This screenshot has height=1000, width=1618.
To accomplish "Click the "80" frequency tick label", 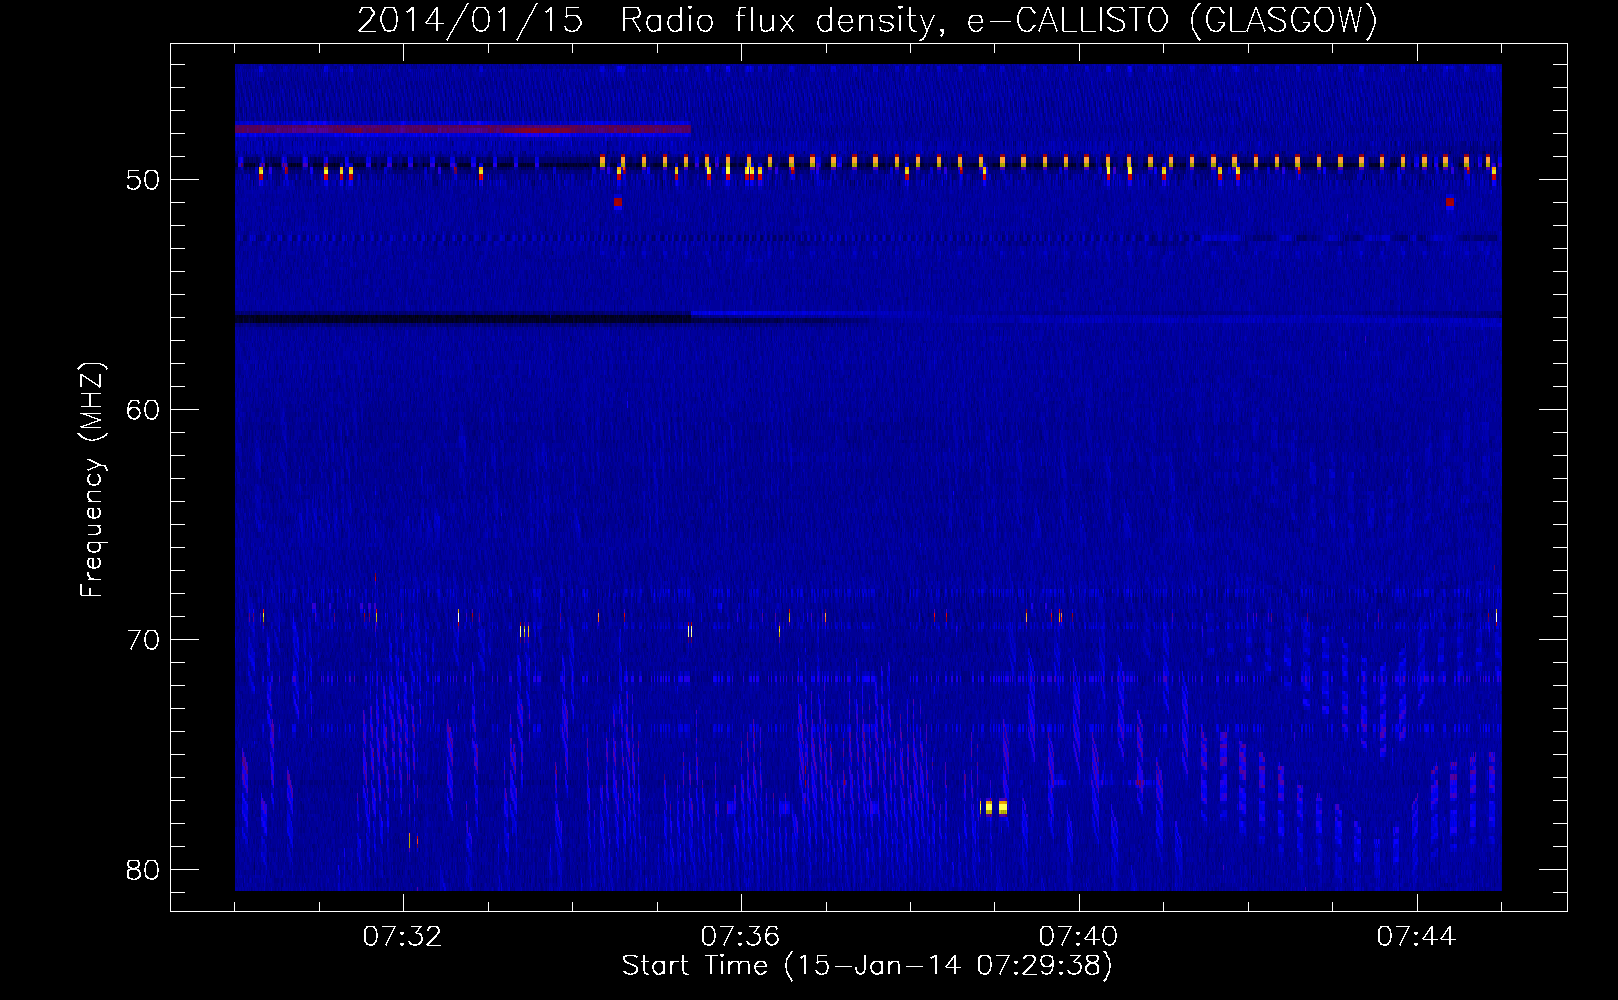I will (143, 870).
